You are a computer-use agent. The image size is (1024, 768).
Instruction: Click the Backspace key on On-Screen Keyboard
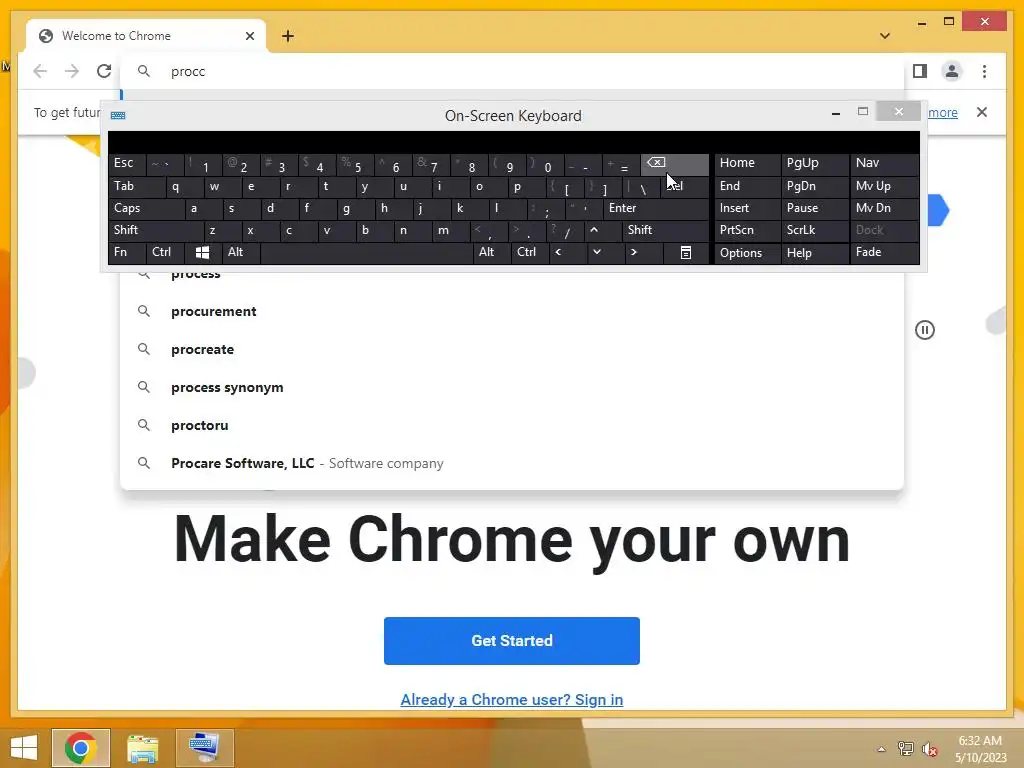[674, 163]
